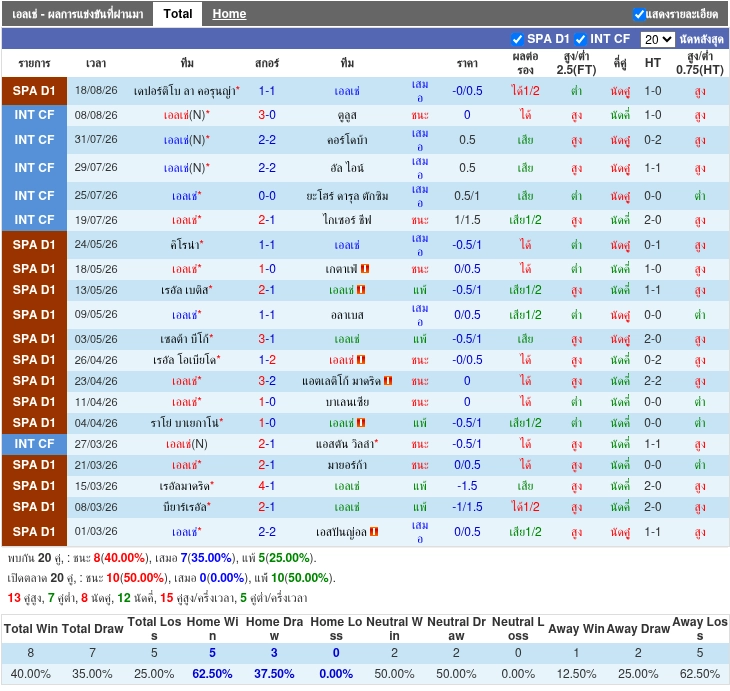Click the Home Draw 37.50% value
Viewport: 730px width, 691px height.
[x=274, y=674]
